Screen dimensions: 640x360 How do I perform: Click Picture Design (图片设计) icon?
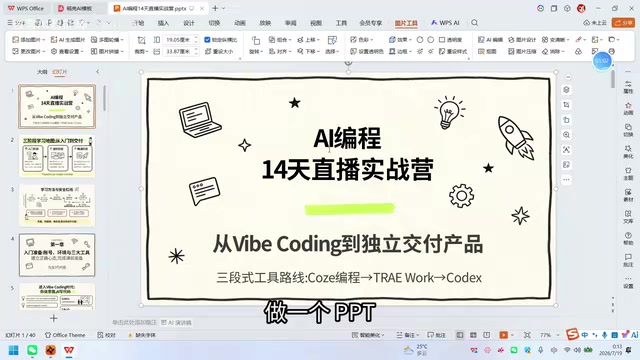point(511,40)
